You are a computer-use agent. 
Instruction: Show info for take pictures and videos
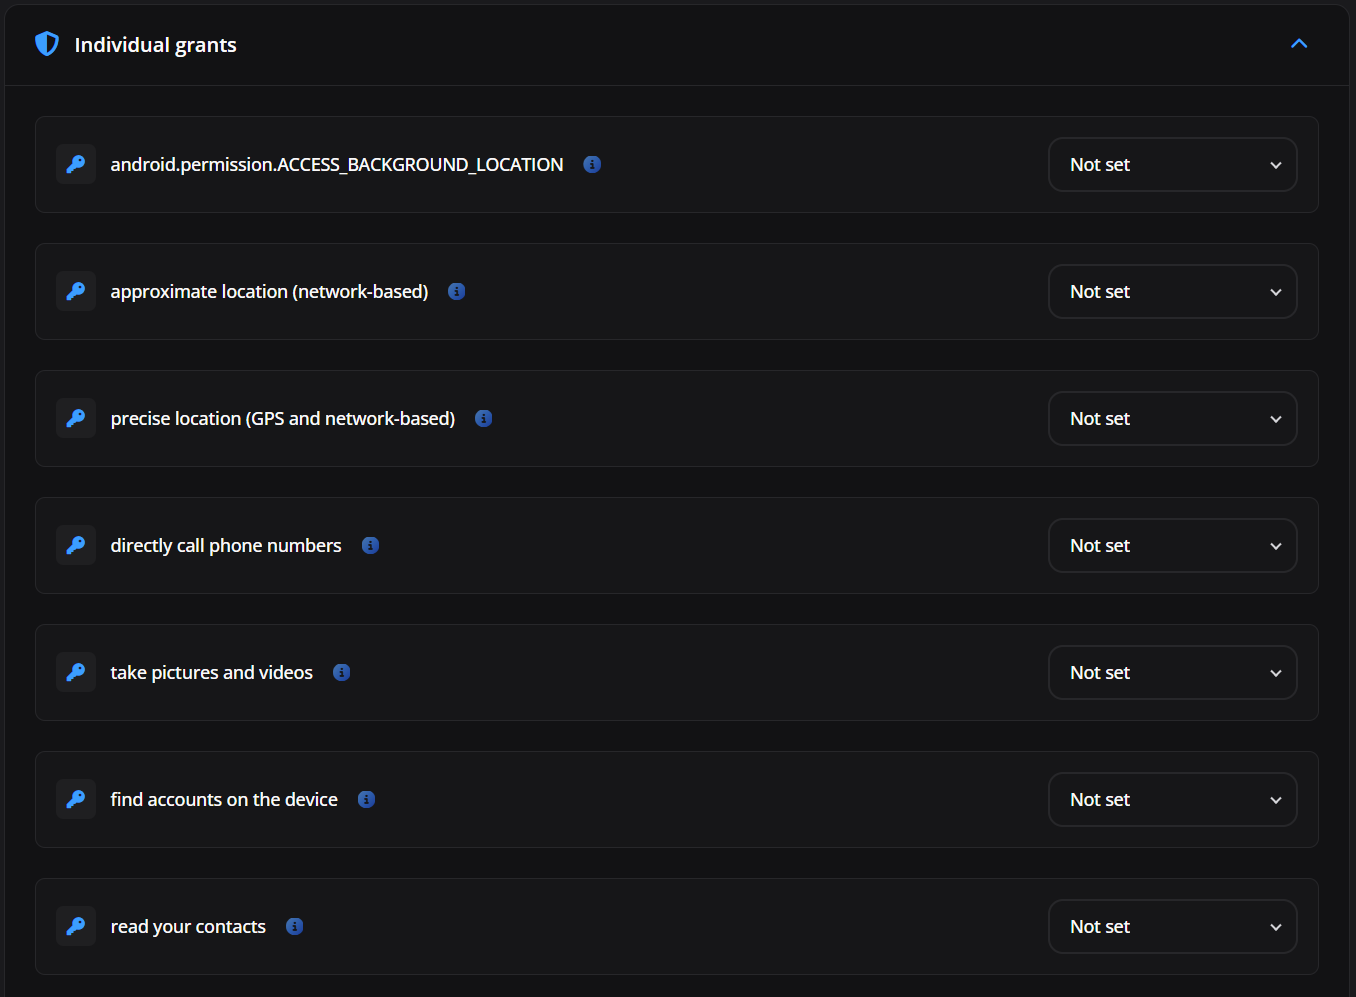point(341,672)
